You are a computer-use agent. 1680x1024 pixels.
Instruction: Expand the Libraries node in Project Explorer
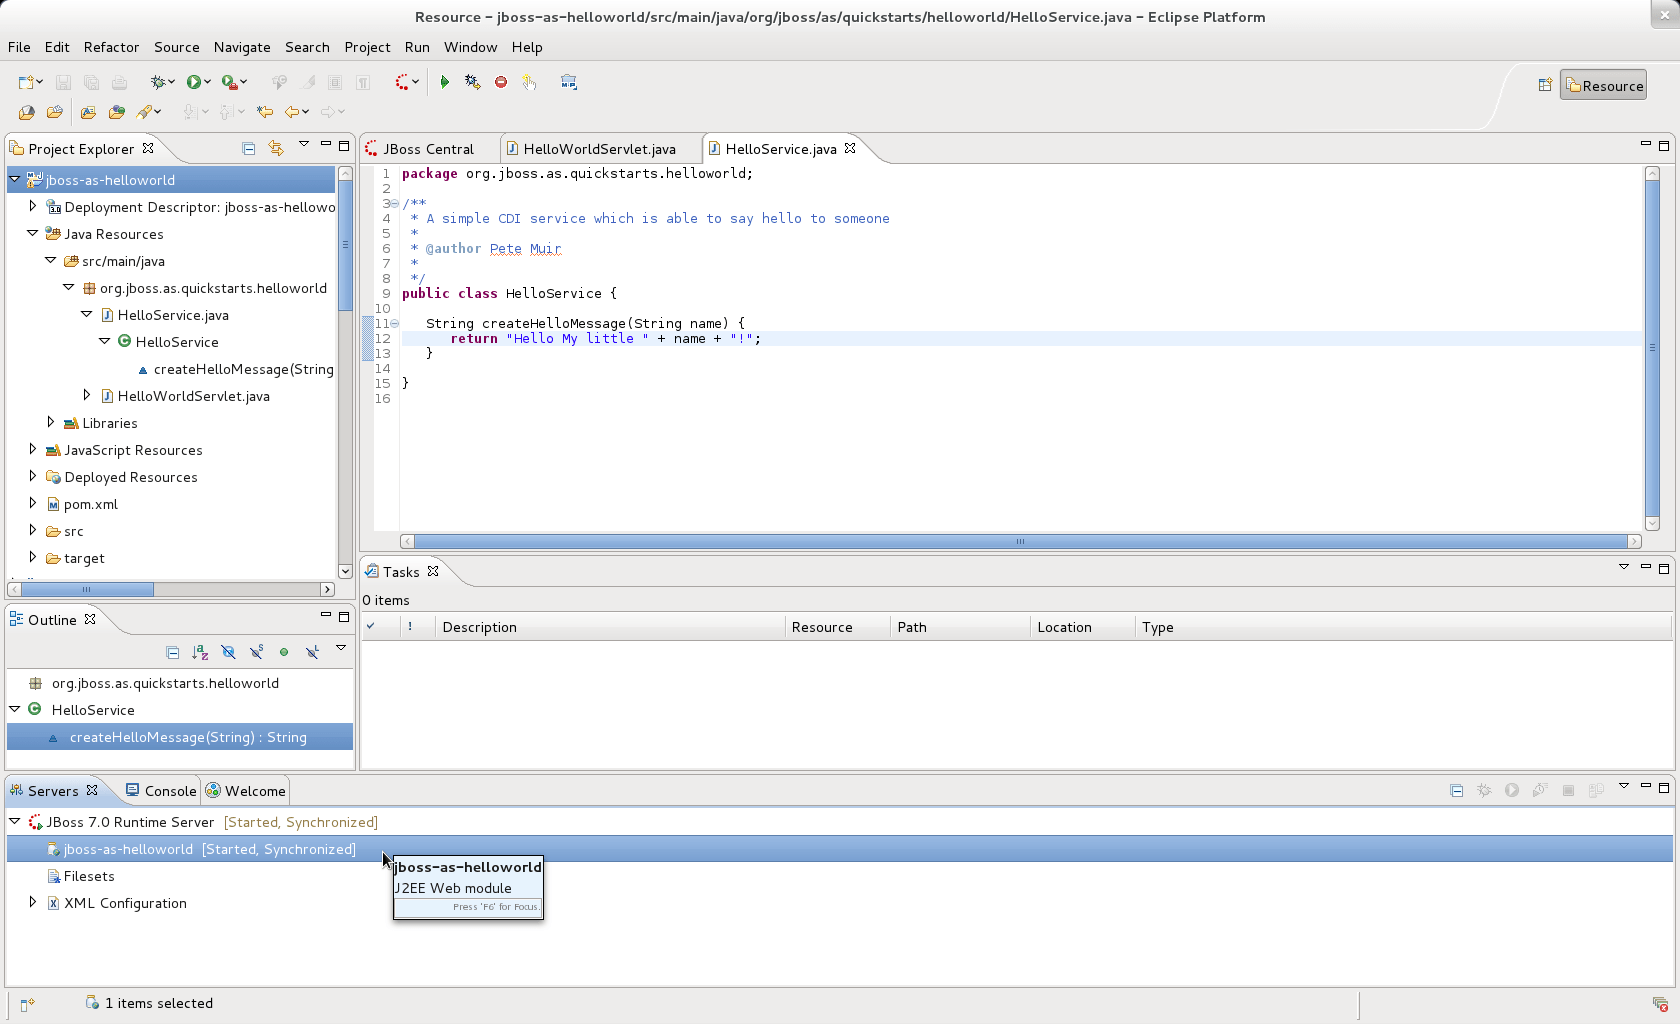click(x=51, y=423)
